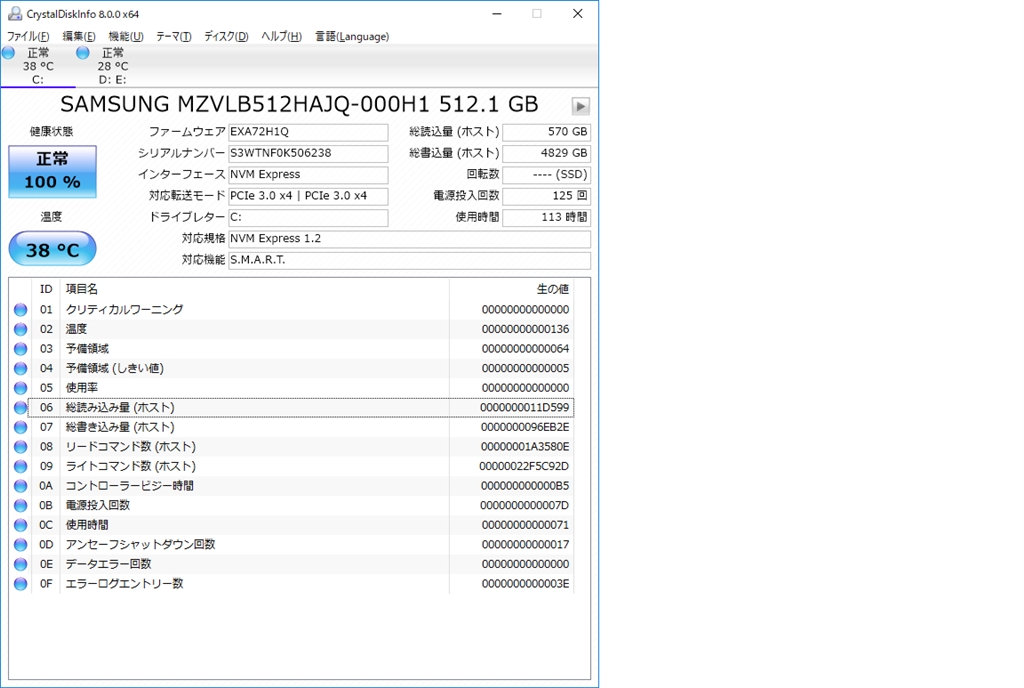The height and width of the screenshot is (688, 1024).
Task: Click the standard field NVM Express 1.2
Action: click(409, 239)
